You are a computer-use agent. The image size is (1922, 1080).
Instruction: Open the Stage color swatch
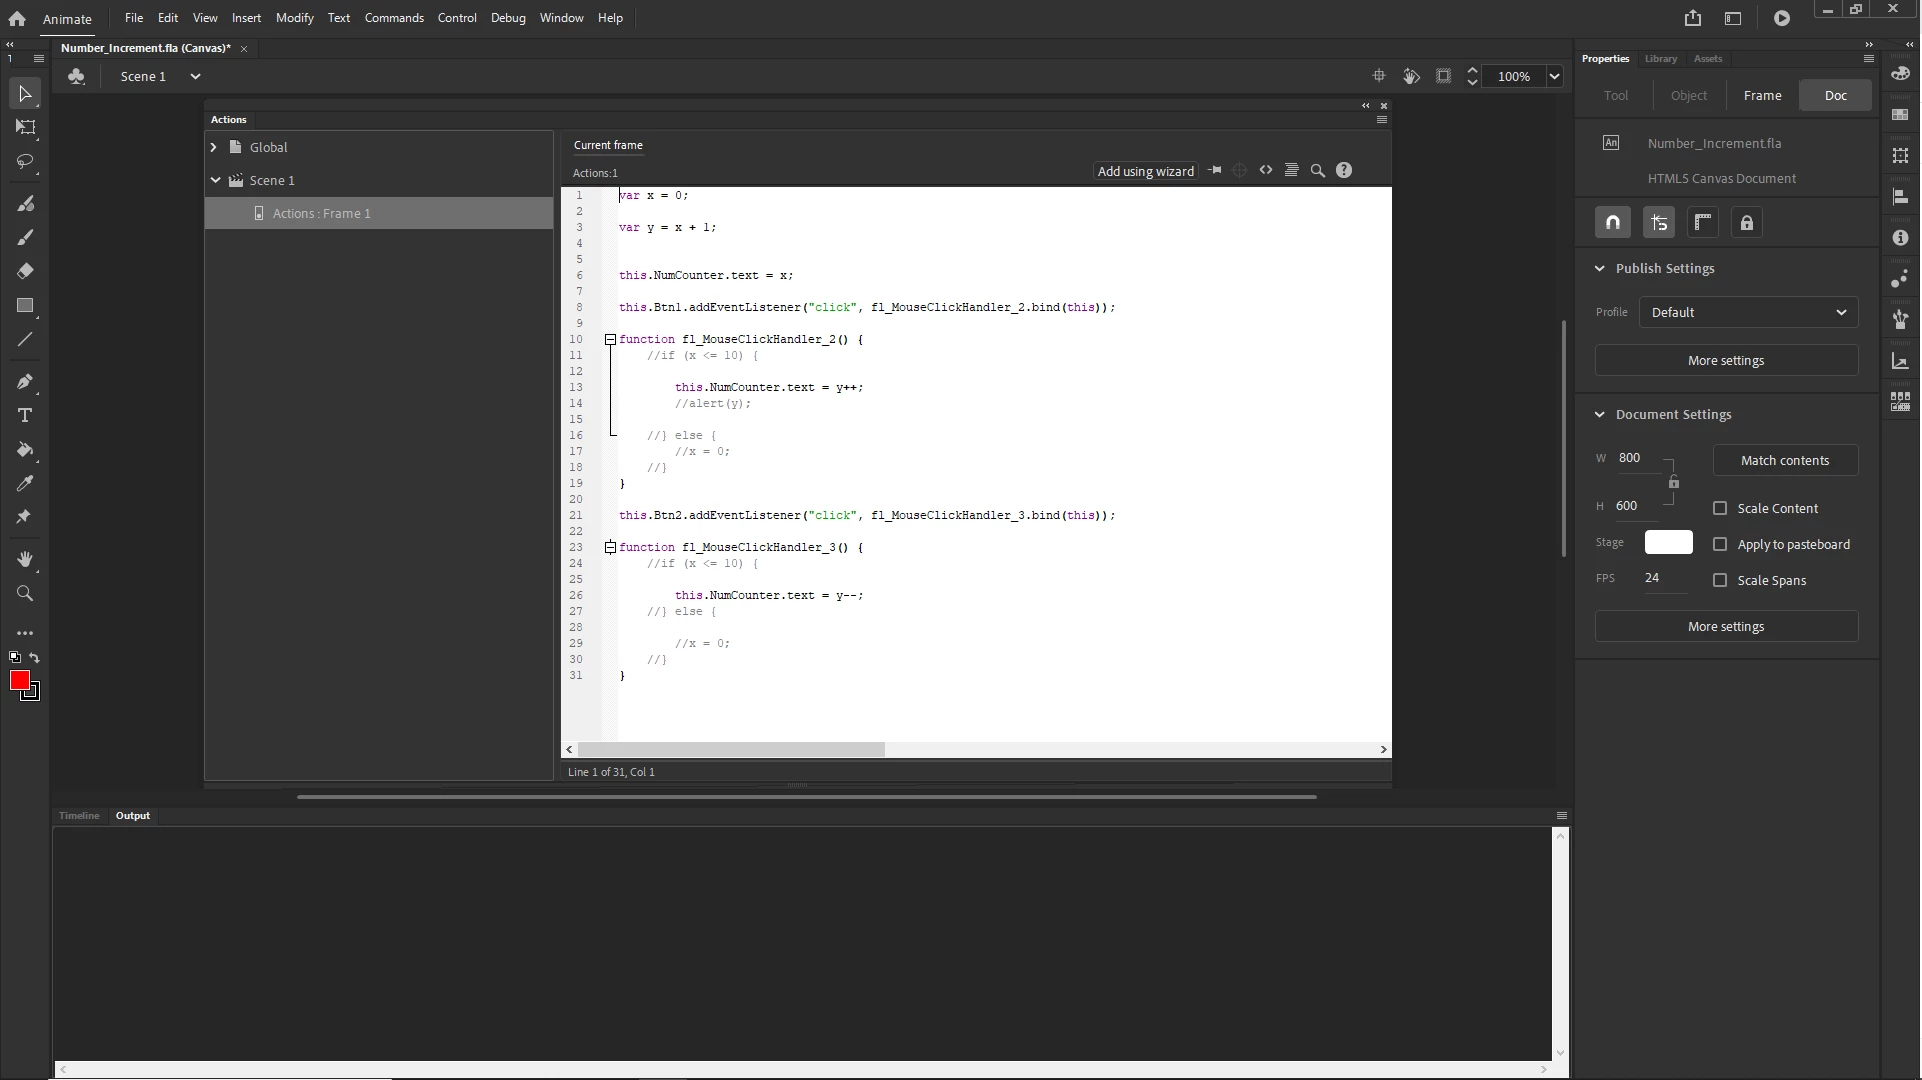coord(1668,542)
